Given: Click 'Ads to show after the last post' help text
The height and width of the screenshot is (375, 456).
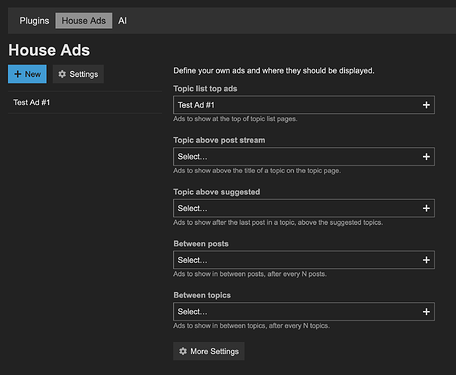Looking at the screenshot, I should pos(278,222).
